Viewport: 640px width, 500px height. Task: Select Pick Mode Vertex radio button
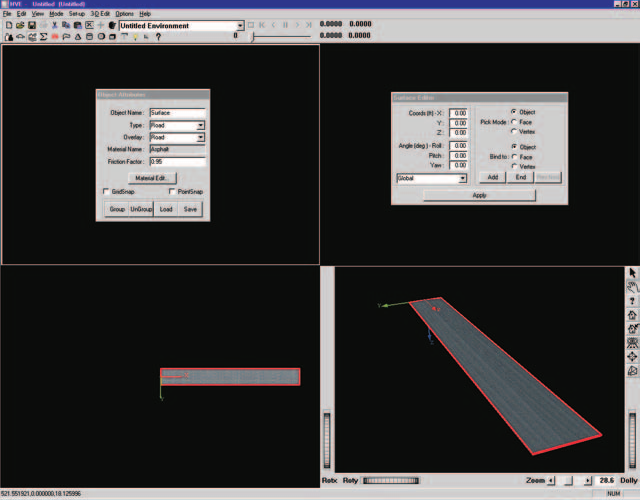514,131
